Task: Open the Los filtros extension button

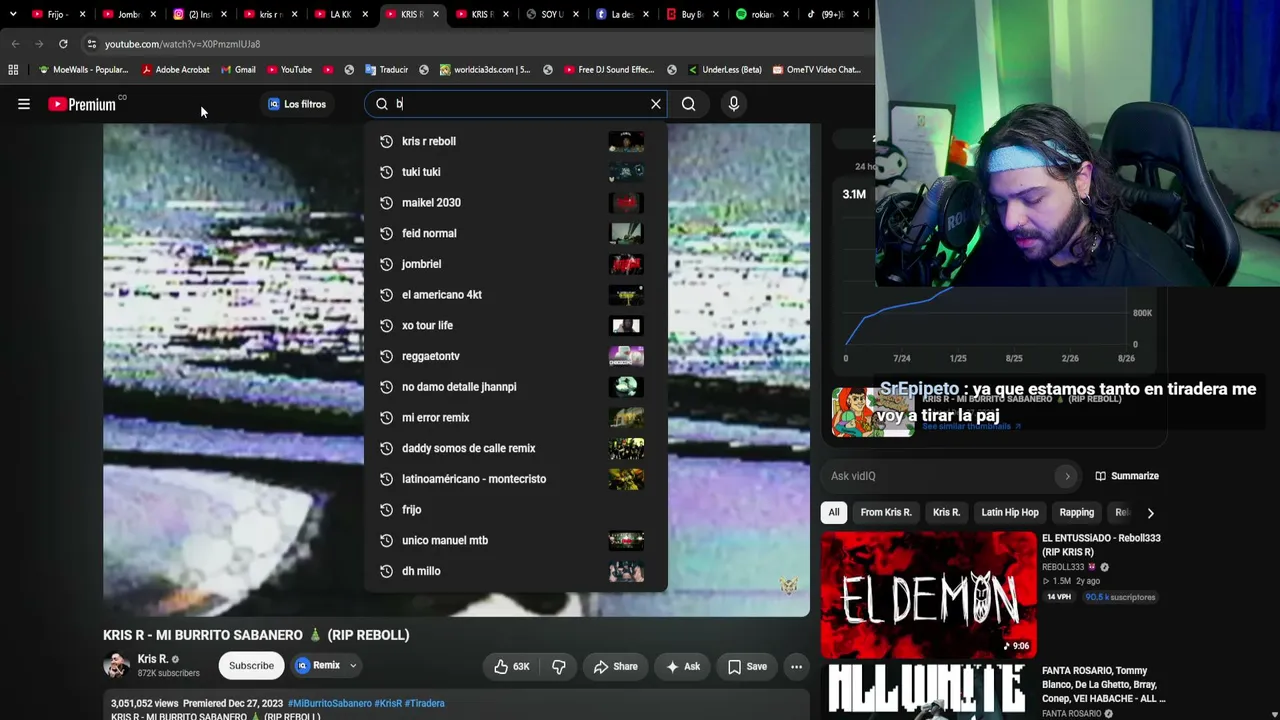Action: (297, 104)
